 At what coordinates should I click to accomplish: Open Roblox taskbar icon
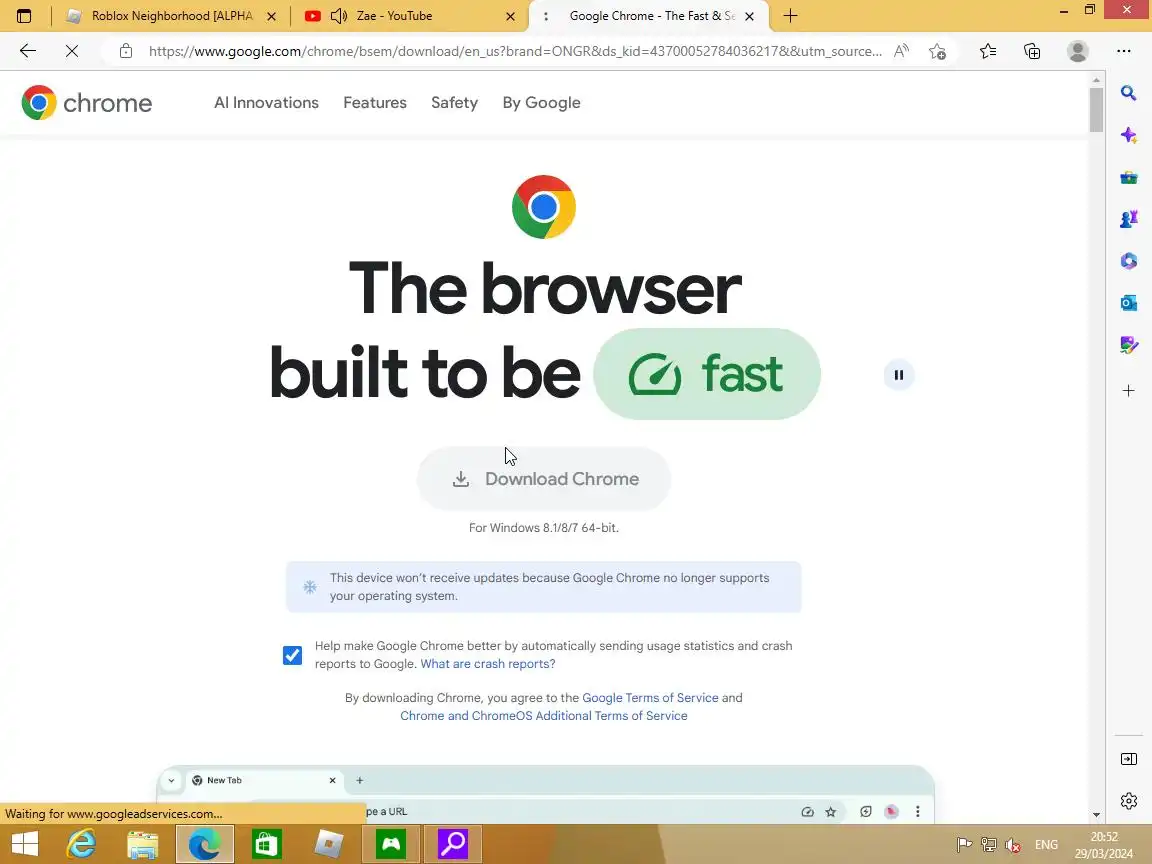(328, 844)
